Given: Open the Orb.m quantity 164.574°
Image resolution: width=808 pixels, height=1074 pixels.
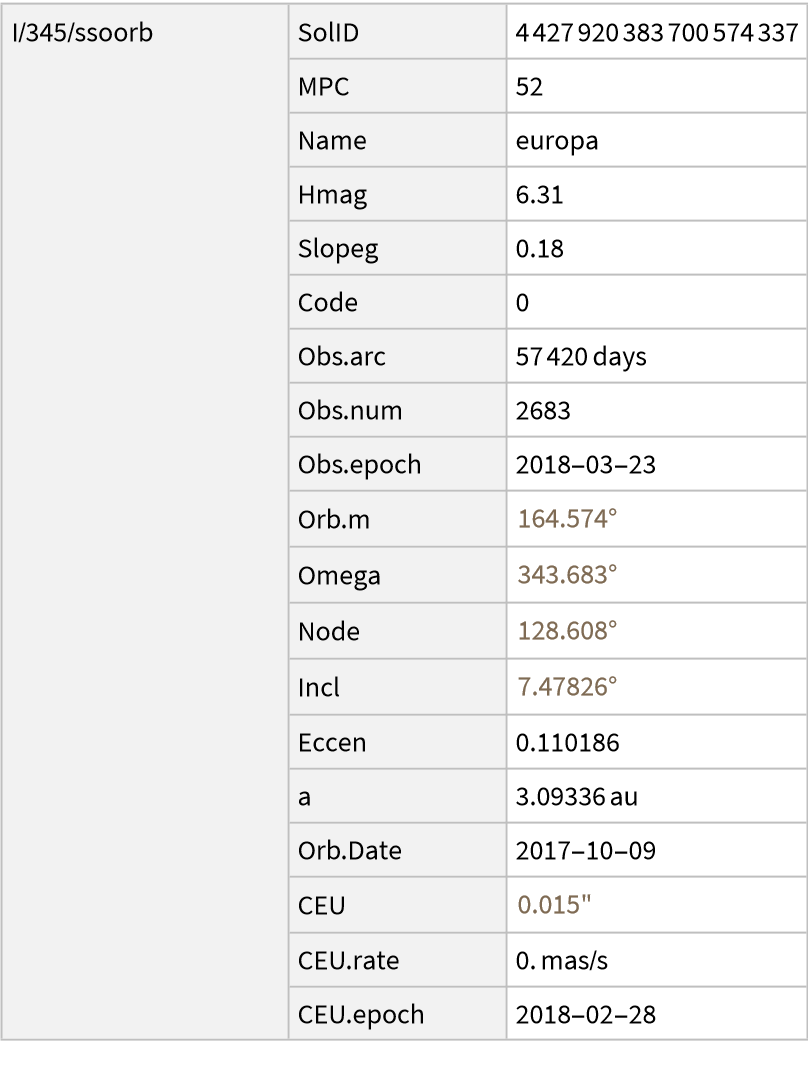Looking at the screenshot, I should tap(566, 519).
